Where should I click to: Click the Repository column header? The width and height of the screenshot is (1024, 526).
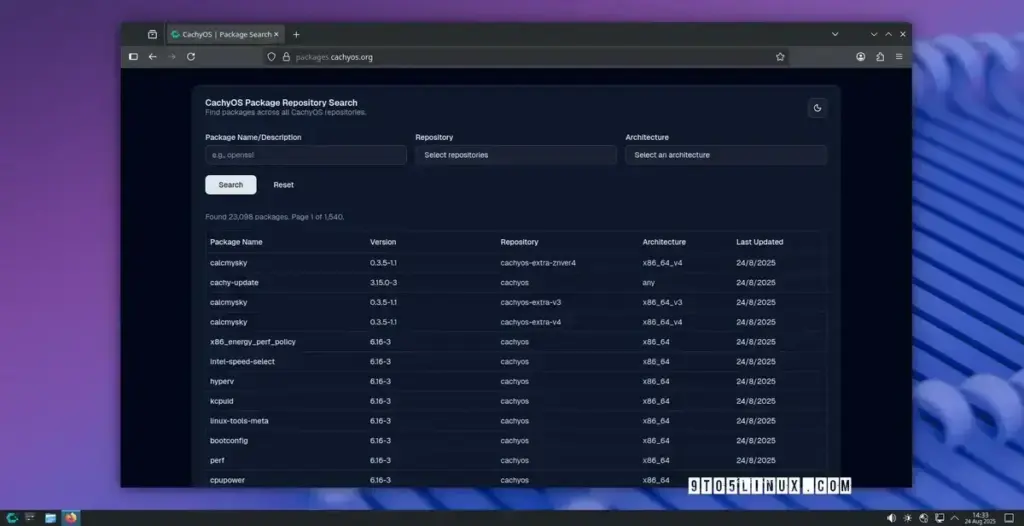pos(519,242)
